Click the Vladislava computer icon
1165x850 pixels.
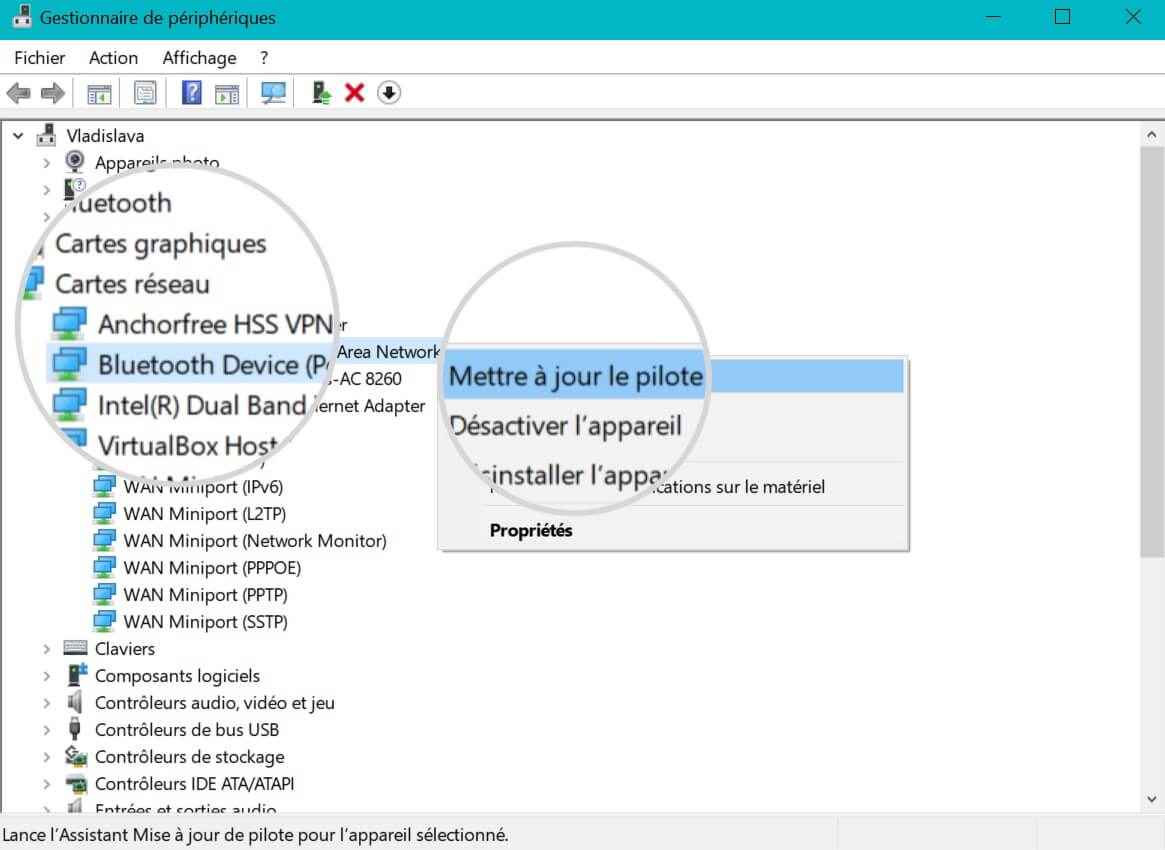[x=47, y=135]
